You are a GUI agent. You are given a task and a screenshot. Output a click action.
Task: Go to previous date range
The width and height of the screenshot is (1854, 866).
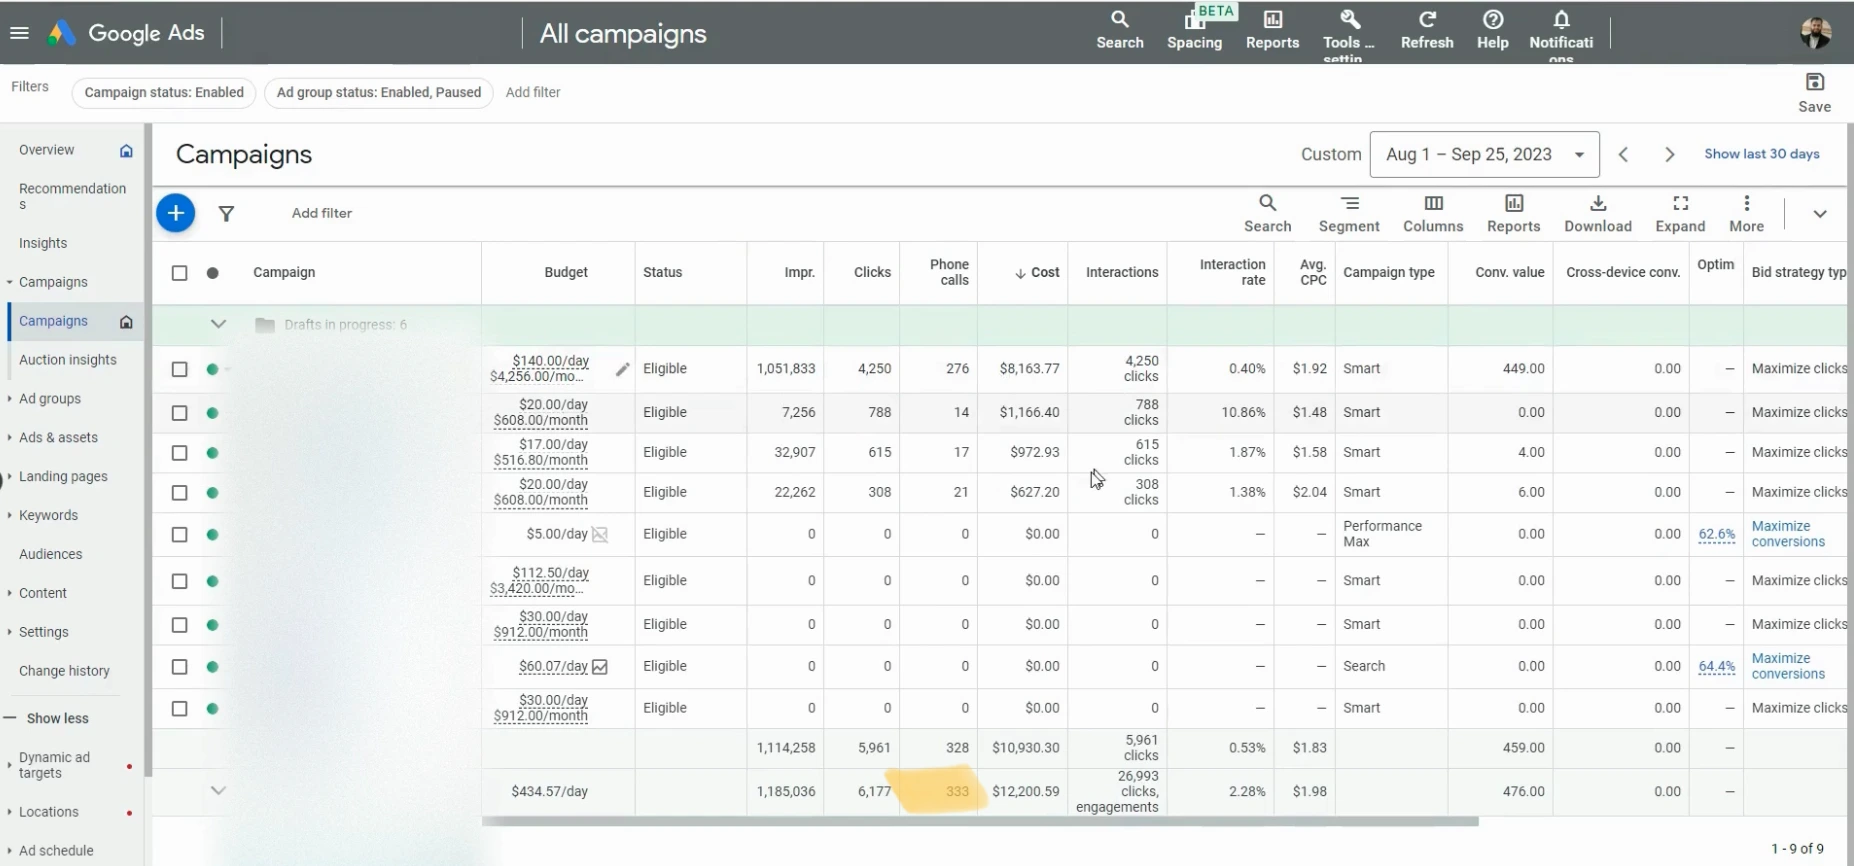(1623, 154)
